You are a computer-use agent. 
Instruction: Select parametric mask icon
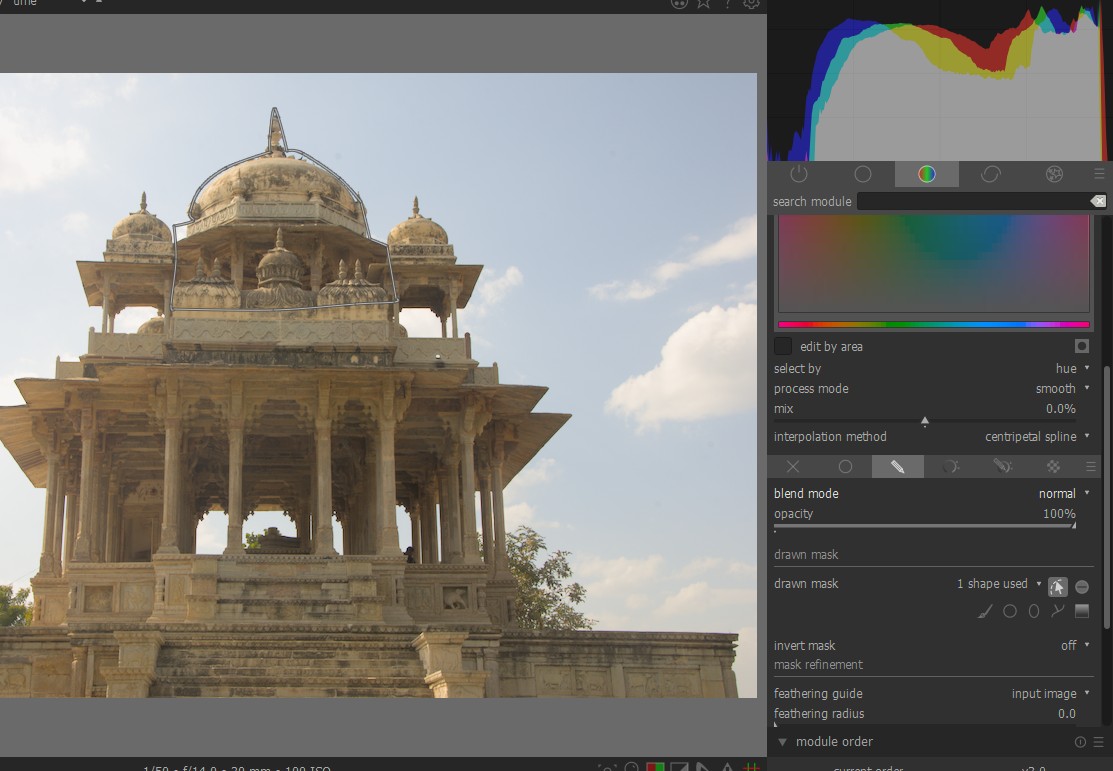click(950, 466)
